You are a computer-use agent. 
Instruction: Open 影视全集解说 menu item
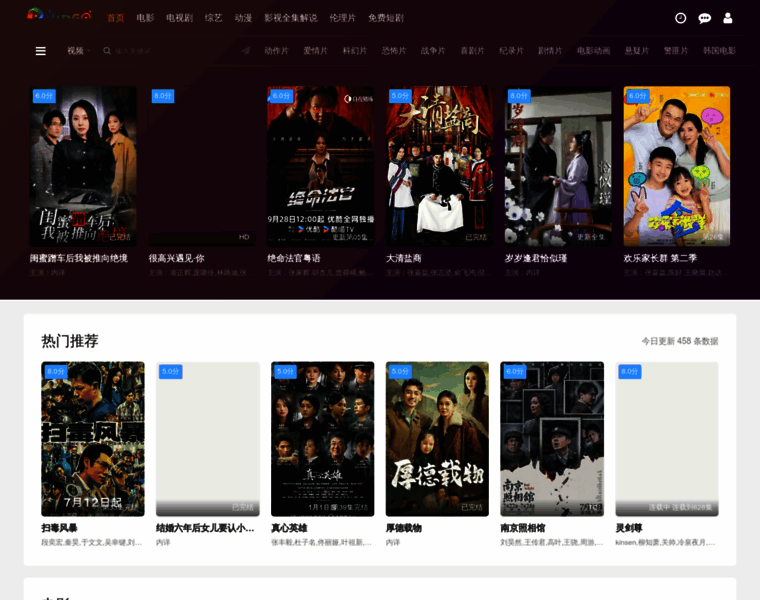290,18
